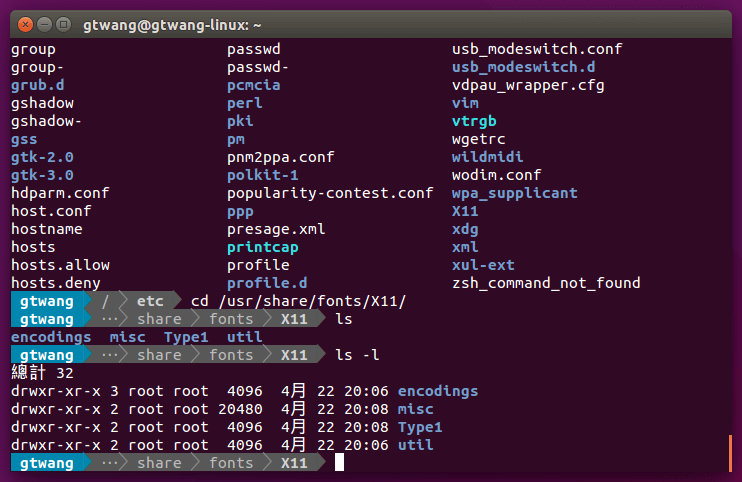Click the 總計 32 total line

tap(43, 373)
